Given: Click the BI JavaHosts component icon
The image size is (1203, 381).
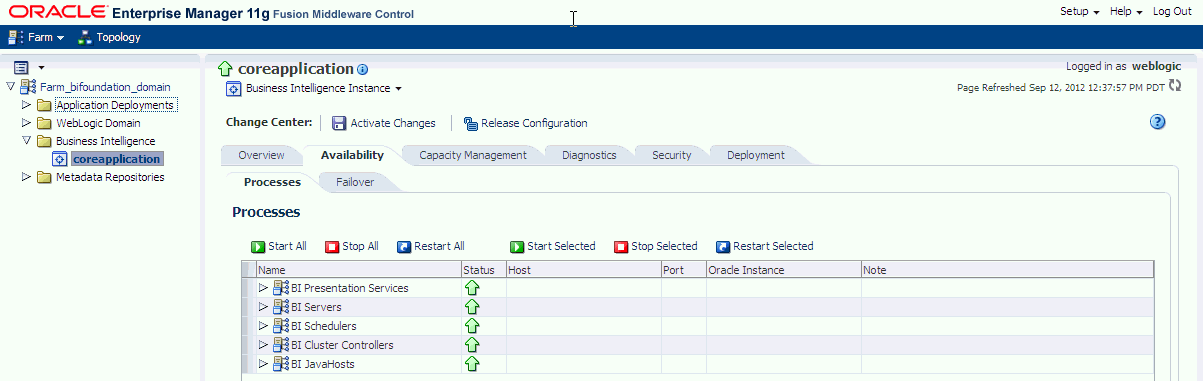Looking at the screenshot, I should [281, 364].
